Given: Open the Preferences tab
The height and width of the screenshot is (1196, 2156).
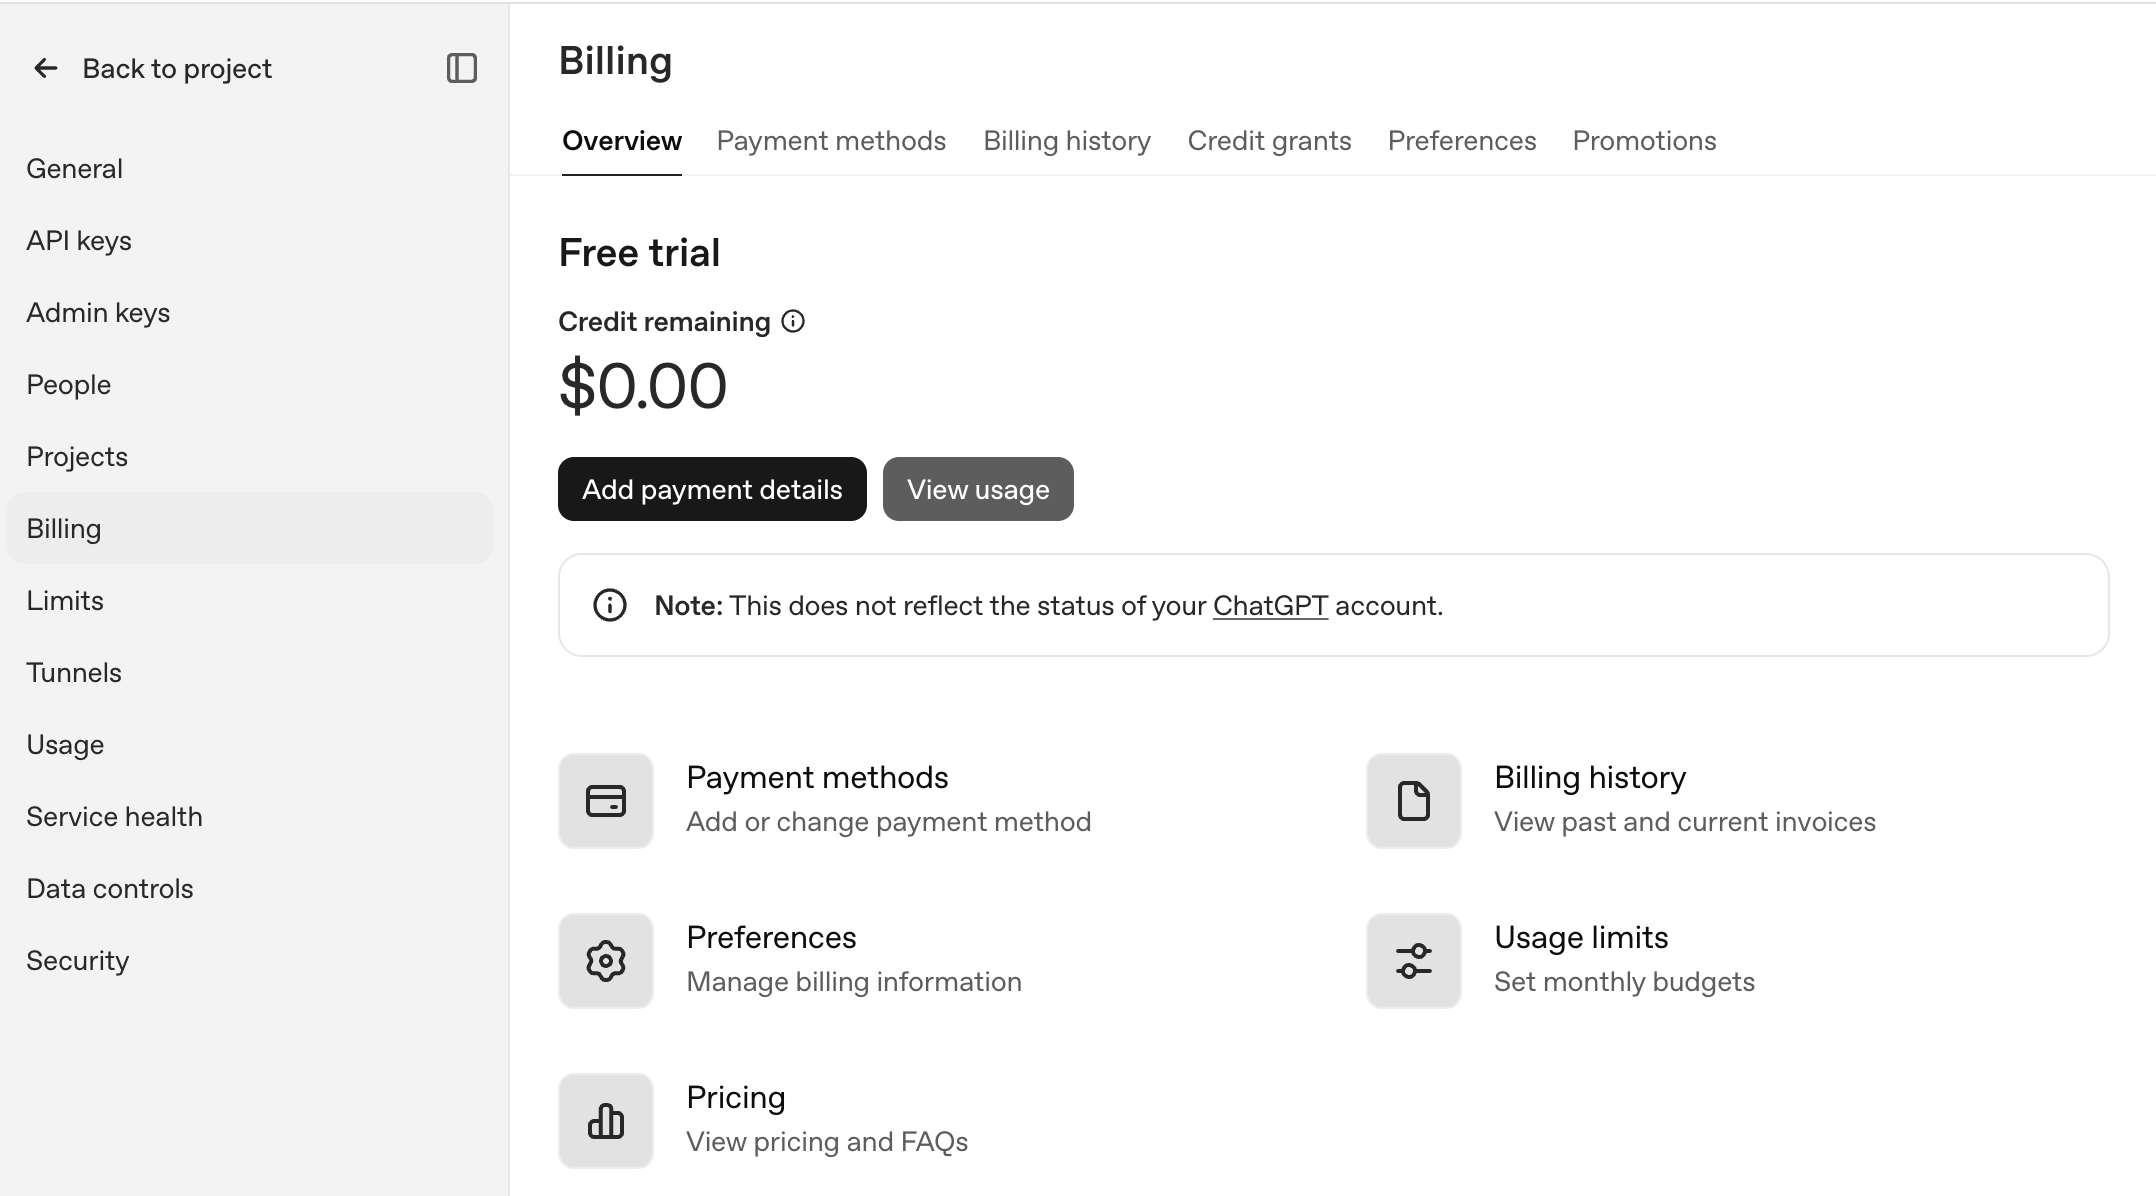Looking at the screenshot, I should (1462, 141).
